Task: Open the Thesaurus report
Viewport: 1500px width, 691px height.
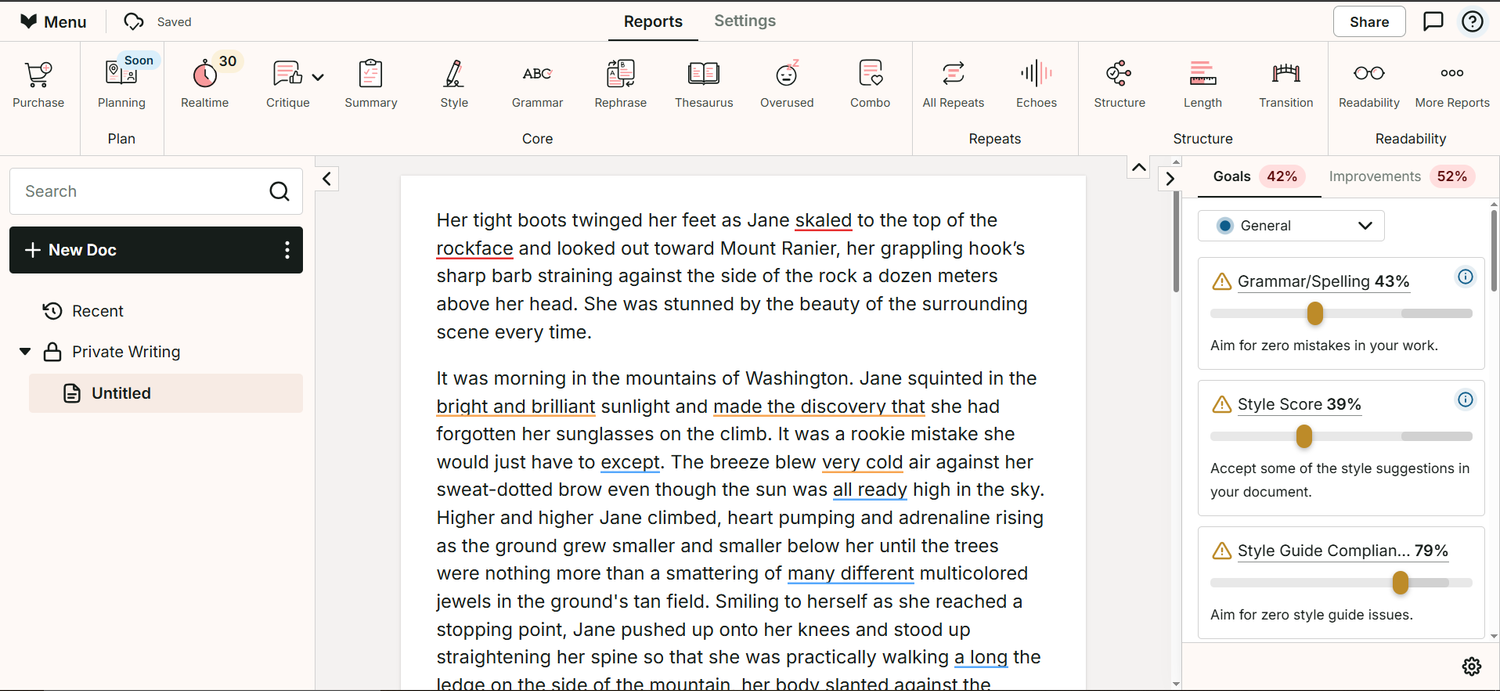Action: click(704, 84)
